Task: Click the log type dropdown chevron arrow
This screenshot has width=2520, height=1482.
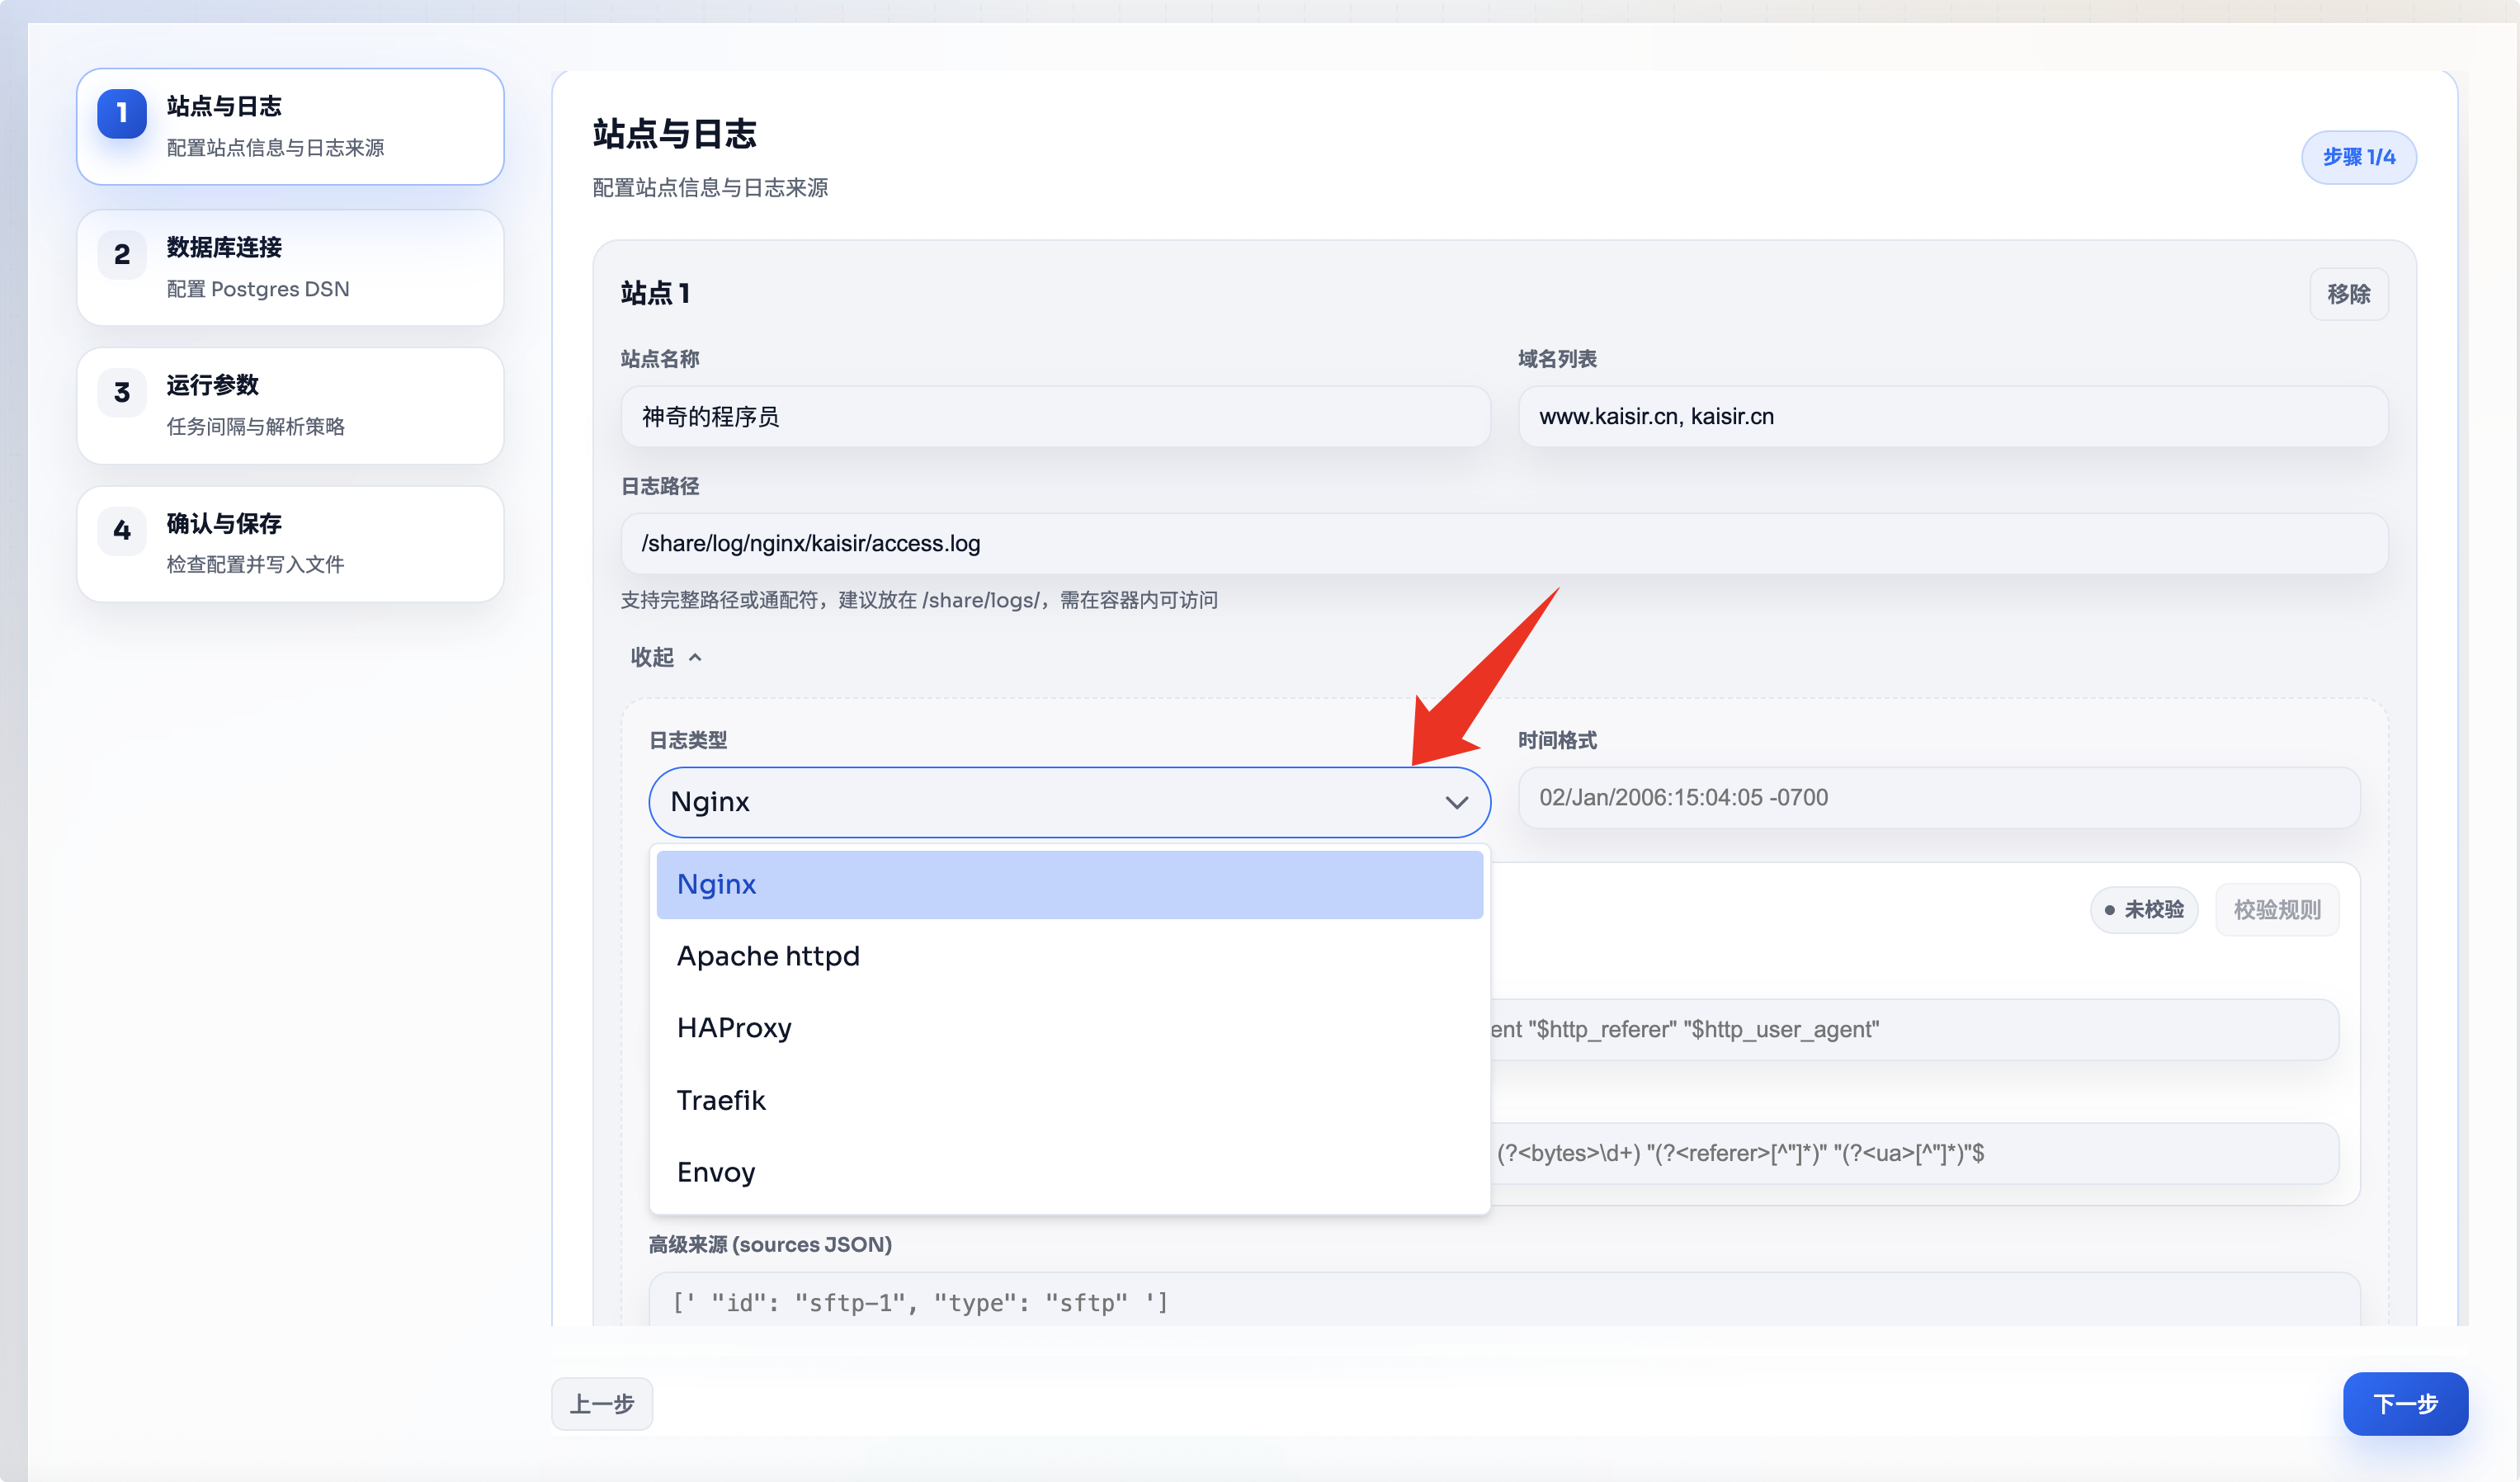Action: pyautogui.click(x=1455, y=802)
